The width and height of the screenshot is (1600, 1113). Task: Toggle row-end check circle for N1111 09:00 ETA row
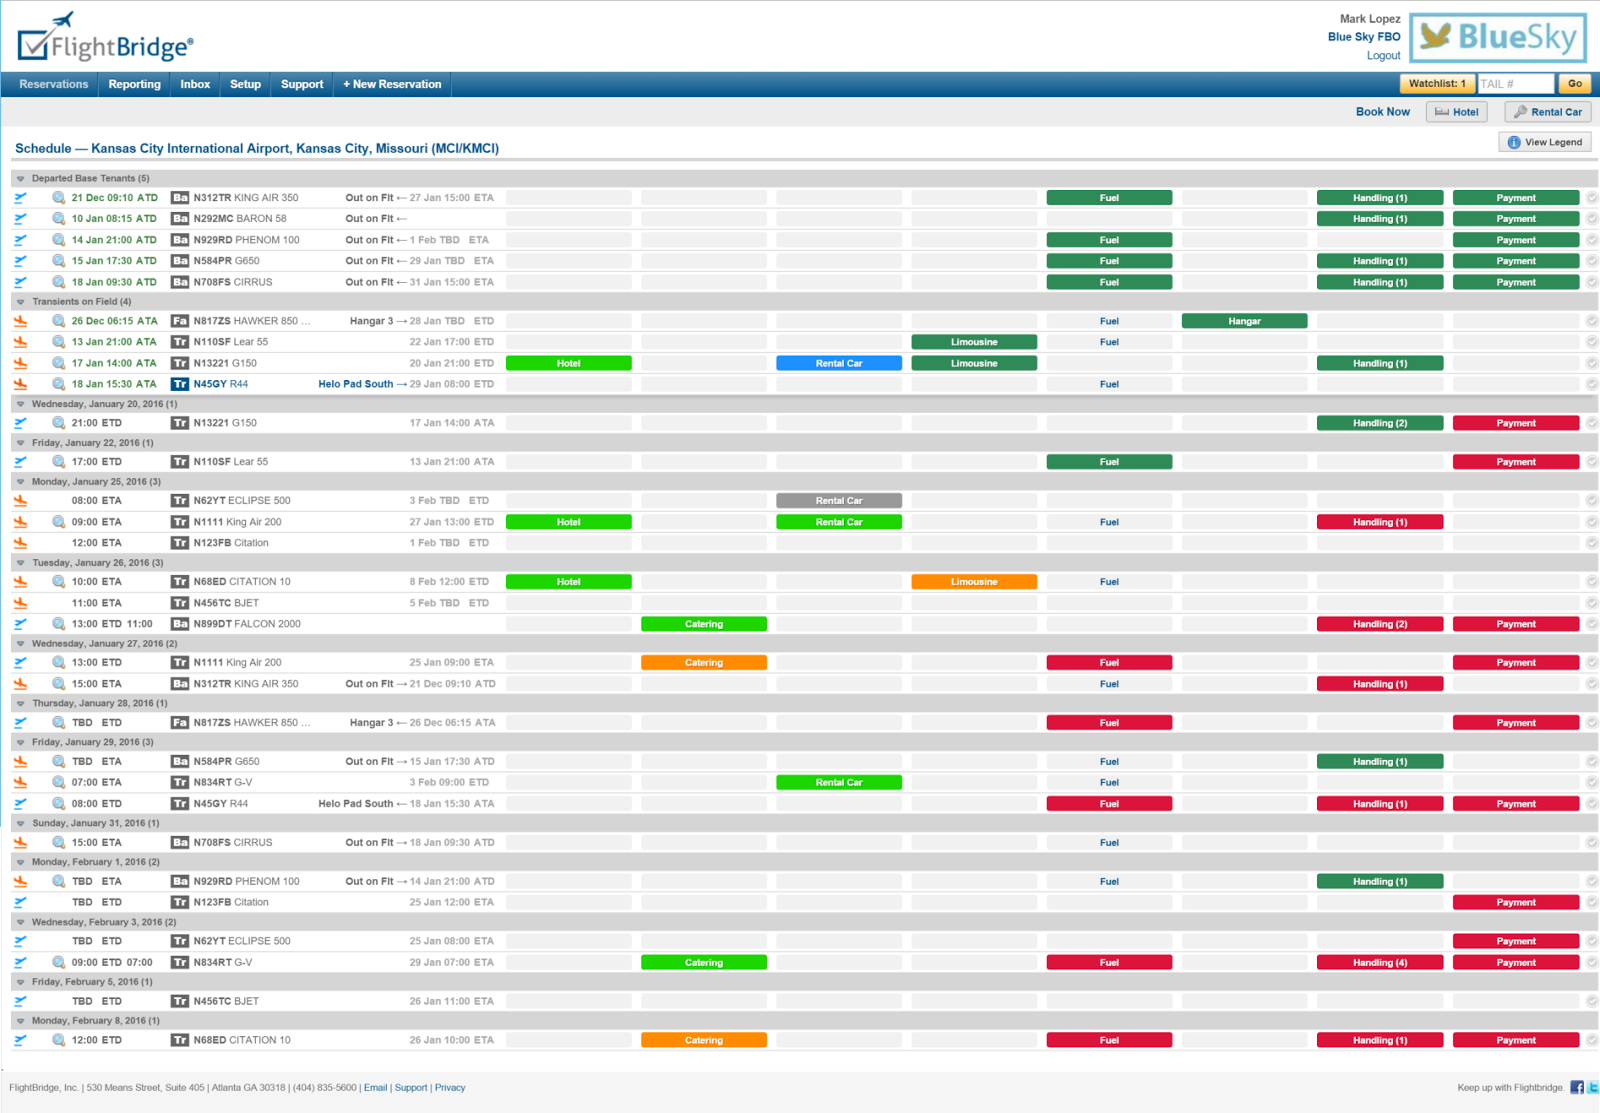1592,522
